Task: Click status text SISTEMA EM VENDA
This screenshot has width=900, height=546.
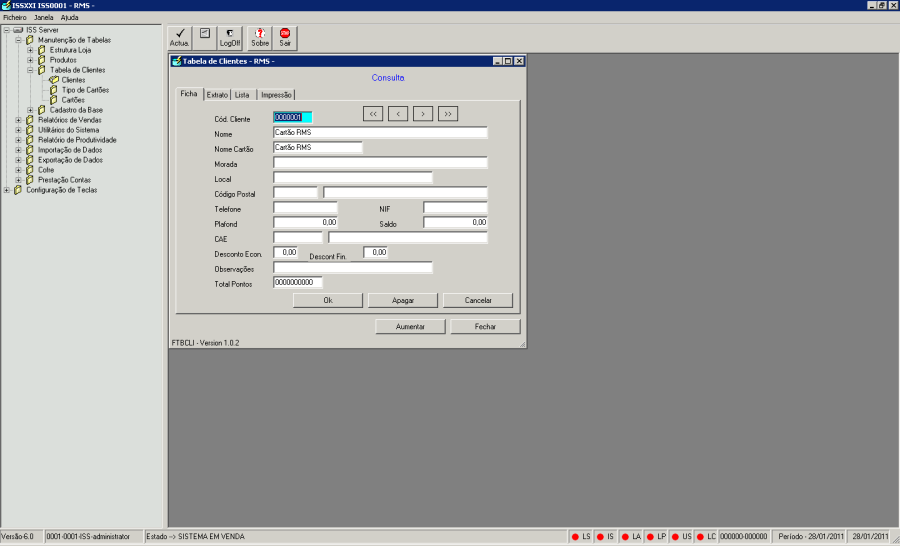Action: (211, 537)
